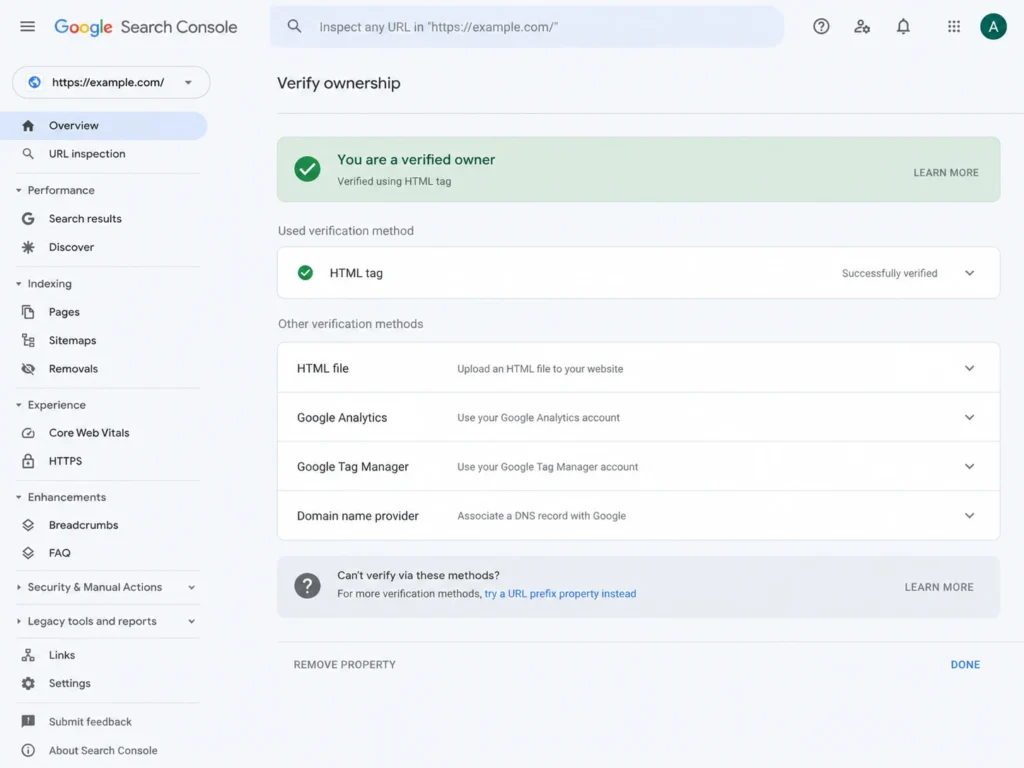Screen dimensions: 1024x768
Task: Click the search magnifier icon in URL bar
Action: [x=295, y=26]
